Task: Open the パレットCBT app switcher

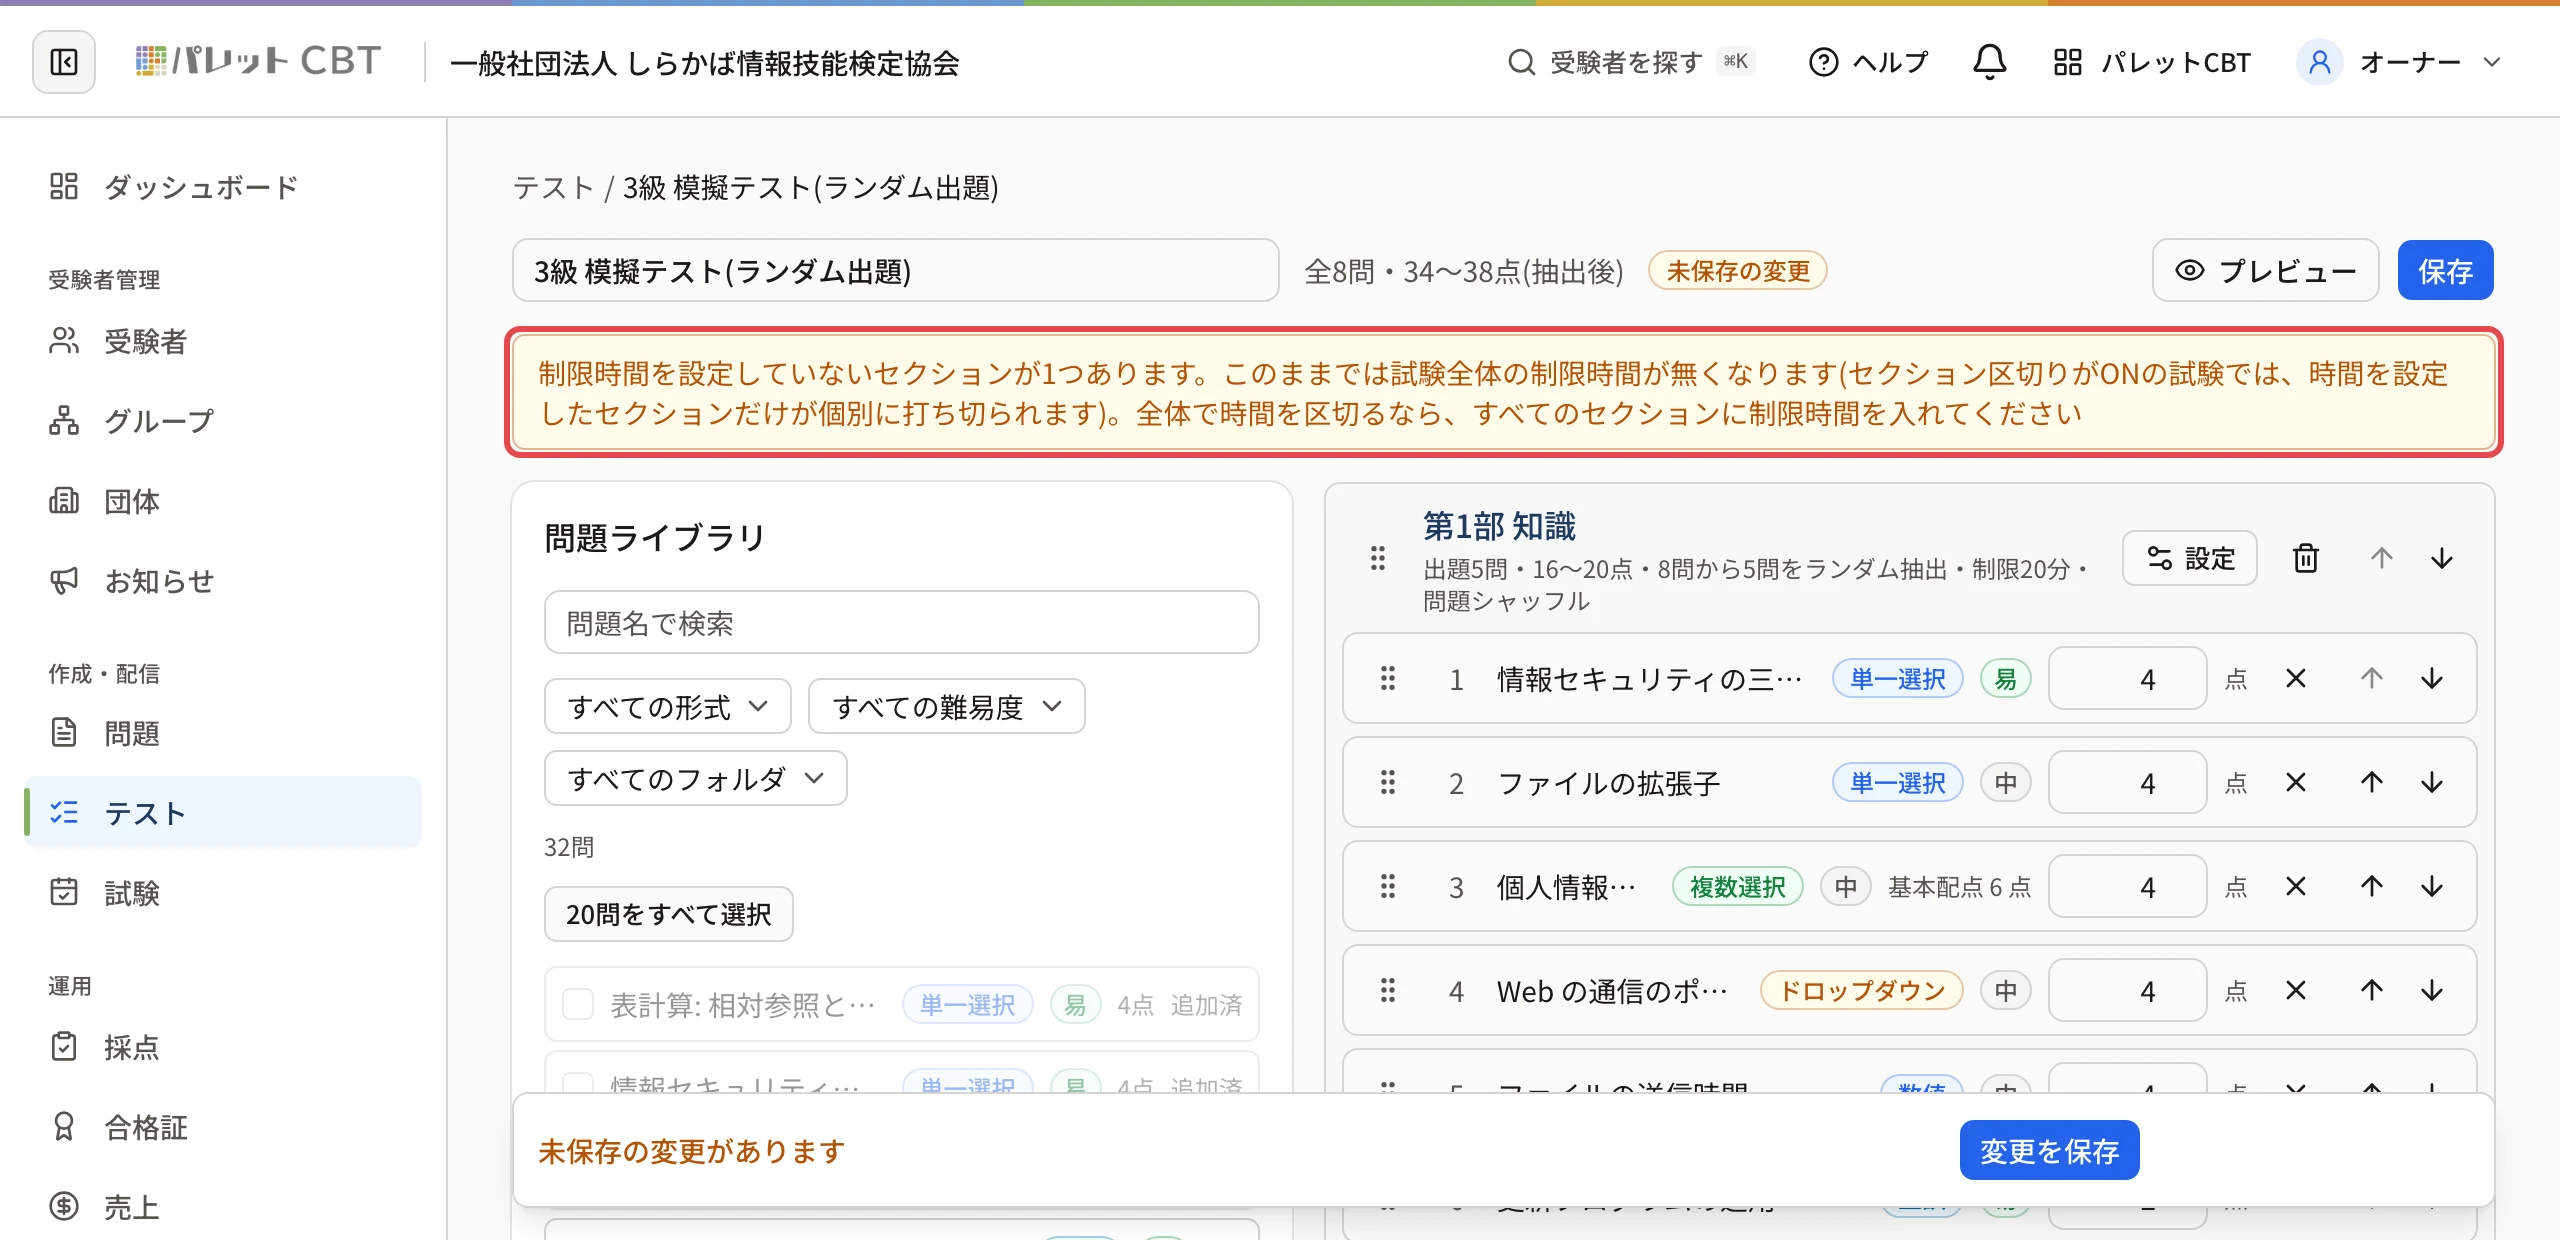Action: [2152, 62]
